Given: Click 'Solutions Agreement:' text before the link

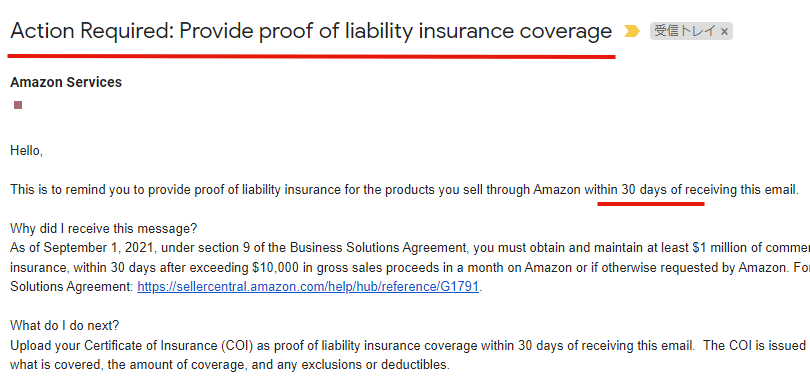Looking at the screenshot, I should [x=72, y=287].
